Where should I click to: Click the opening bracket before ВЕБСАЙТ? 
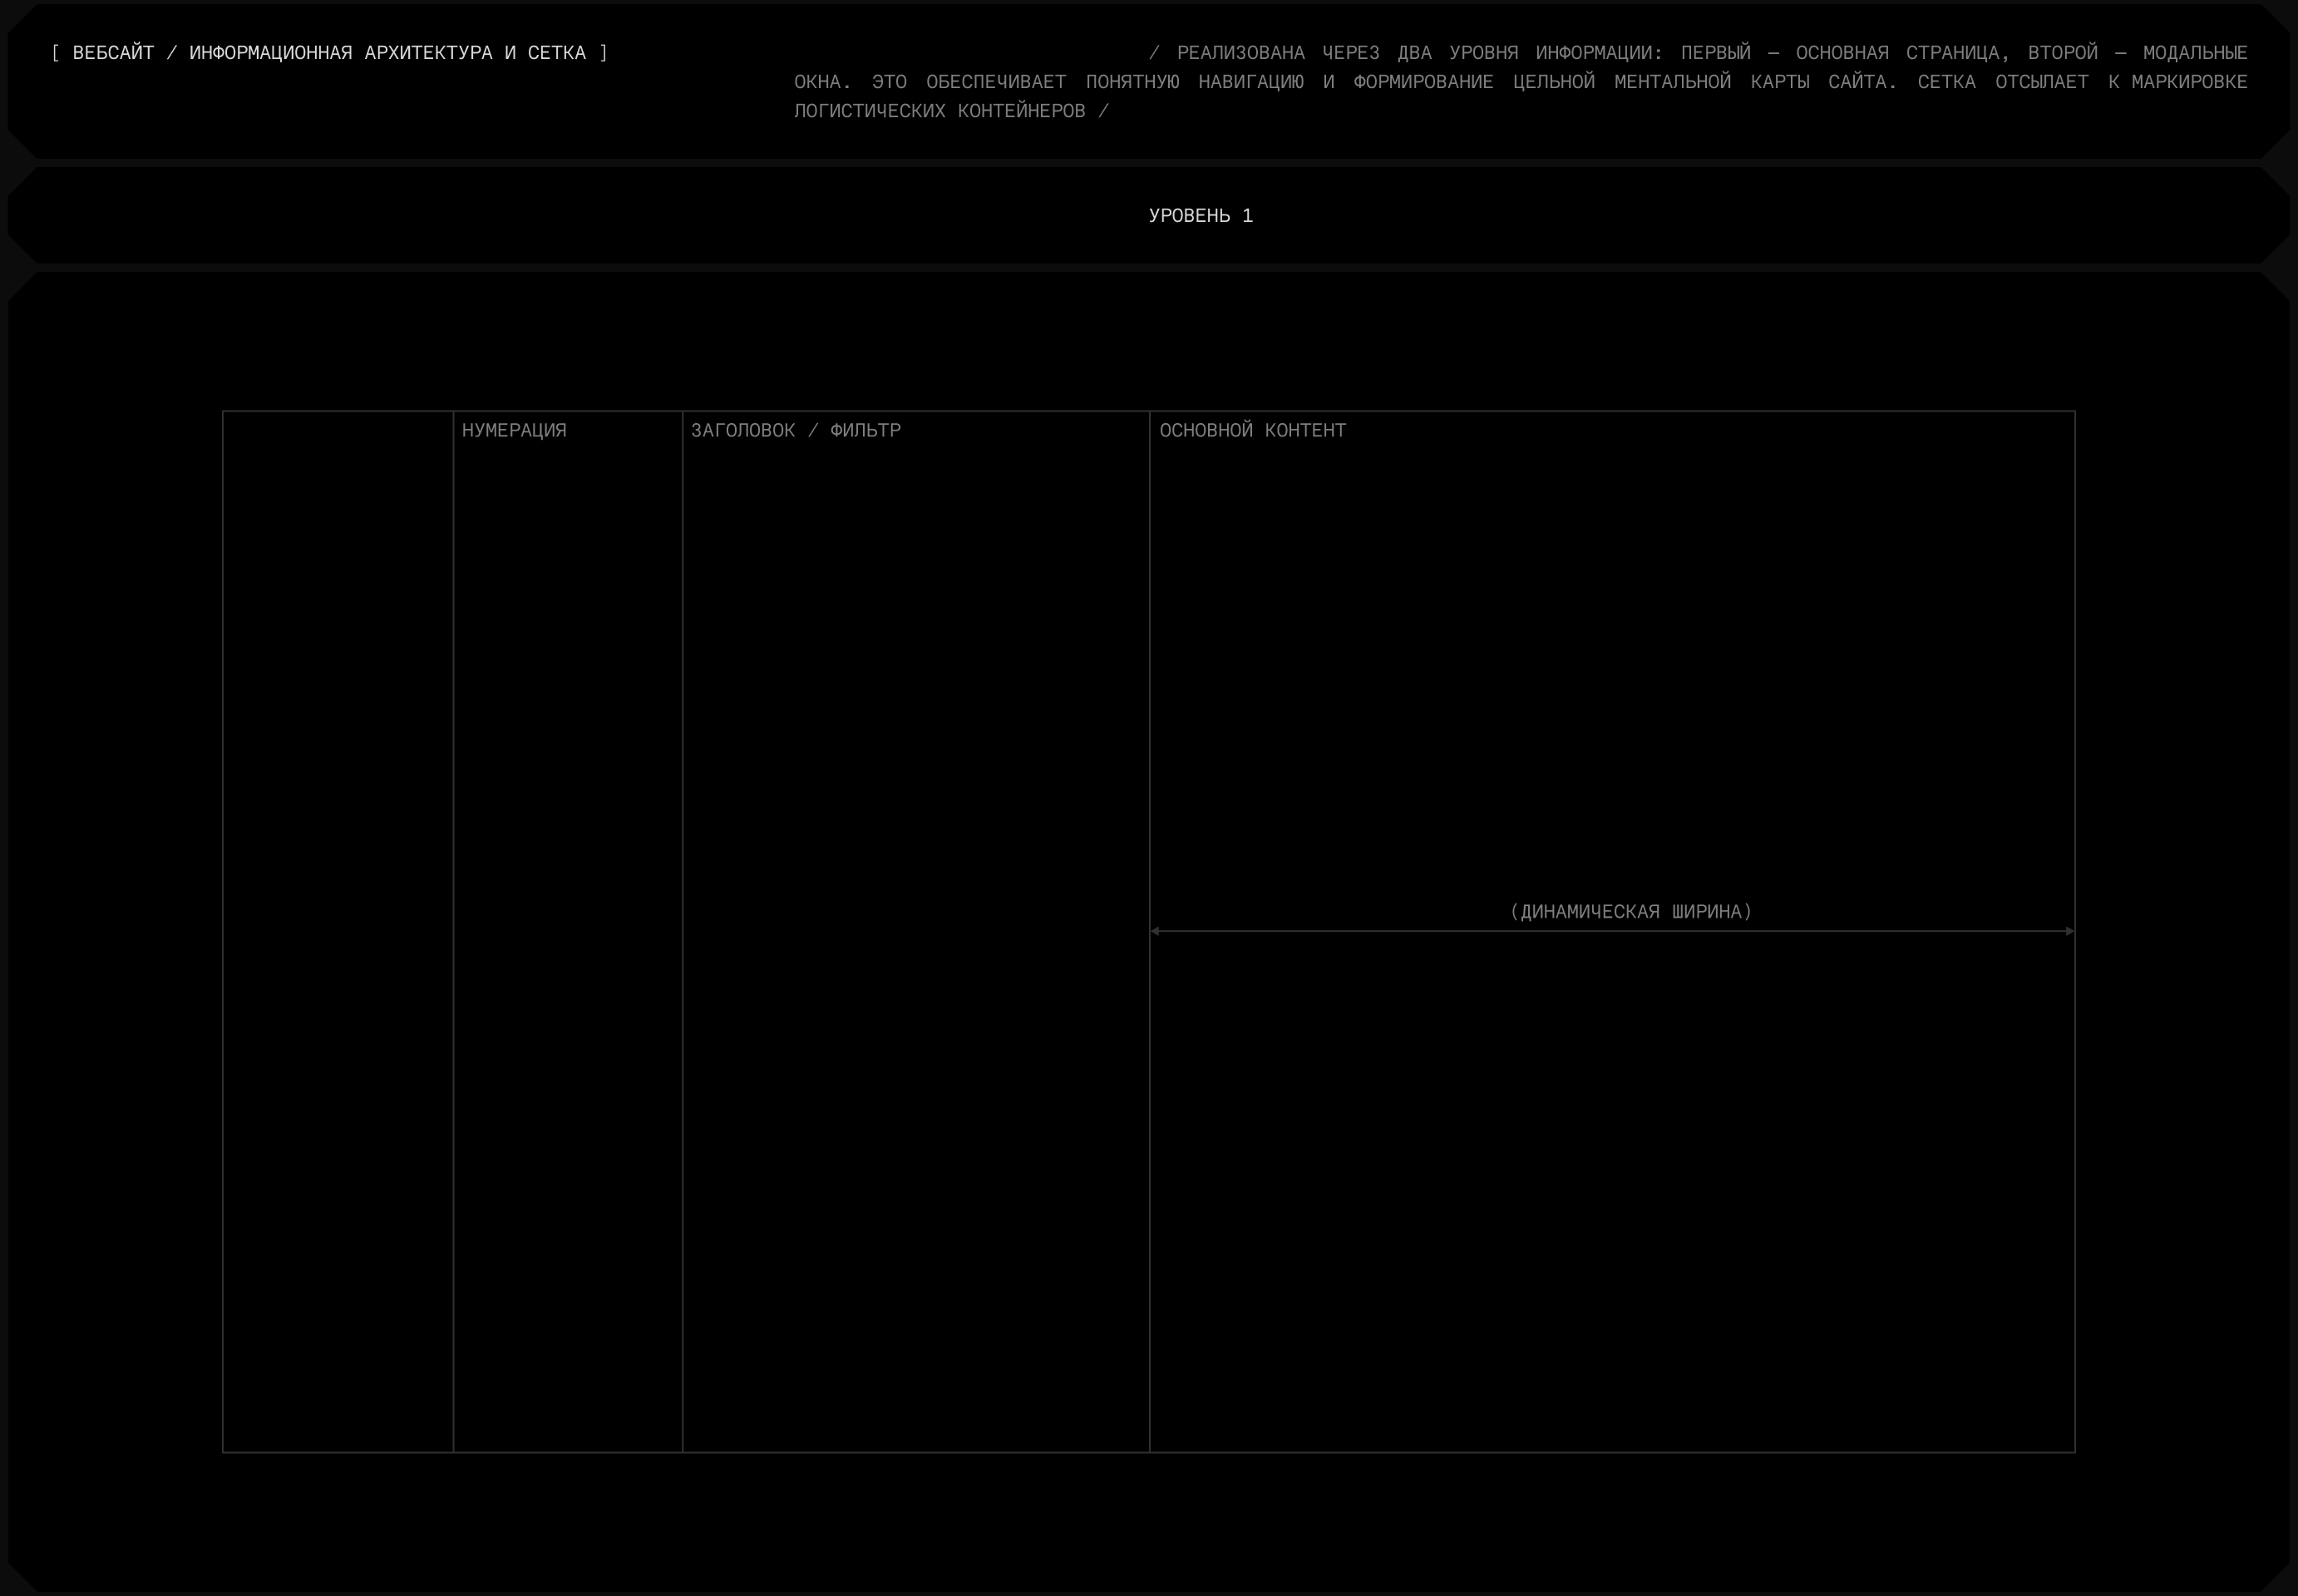tap(55, 53)
